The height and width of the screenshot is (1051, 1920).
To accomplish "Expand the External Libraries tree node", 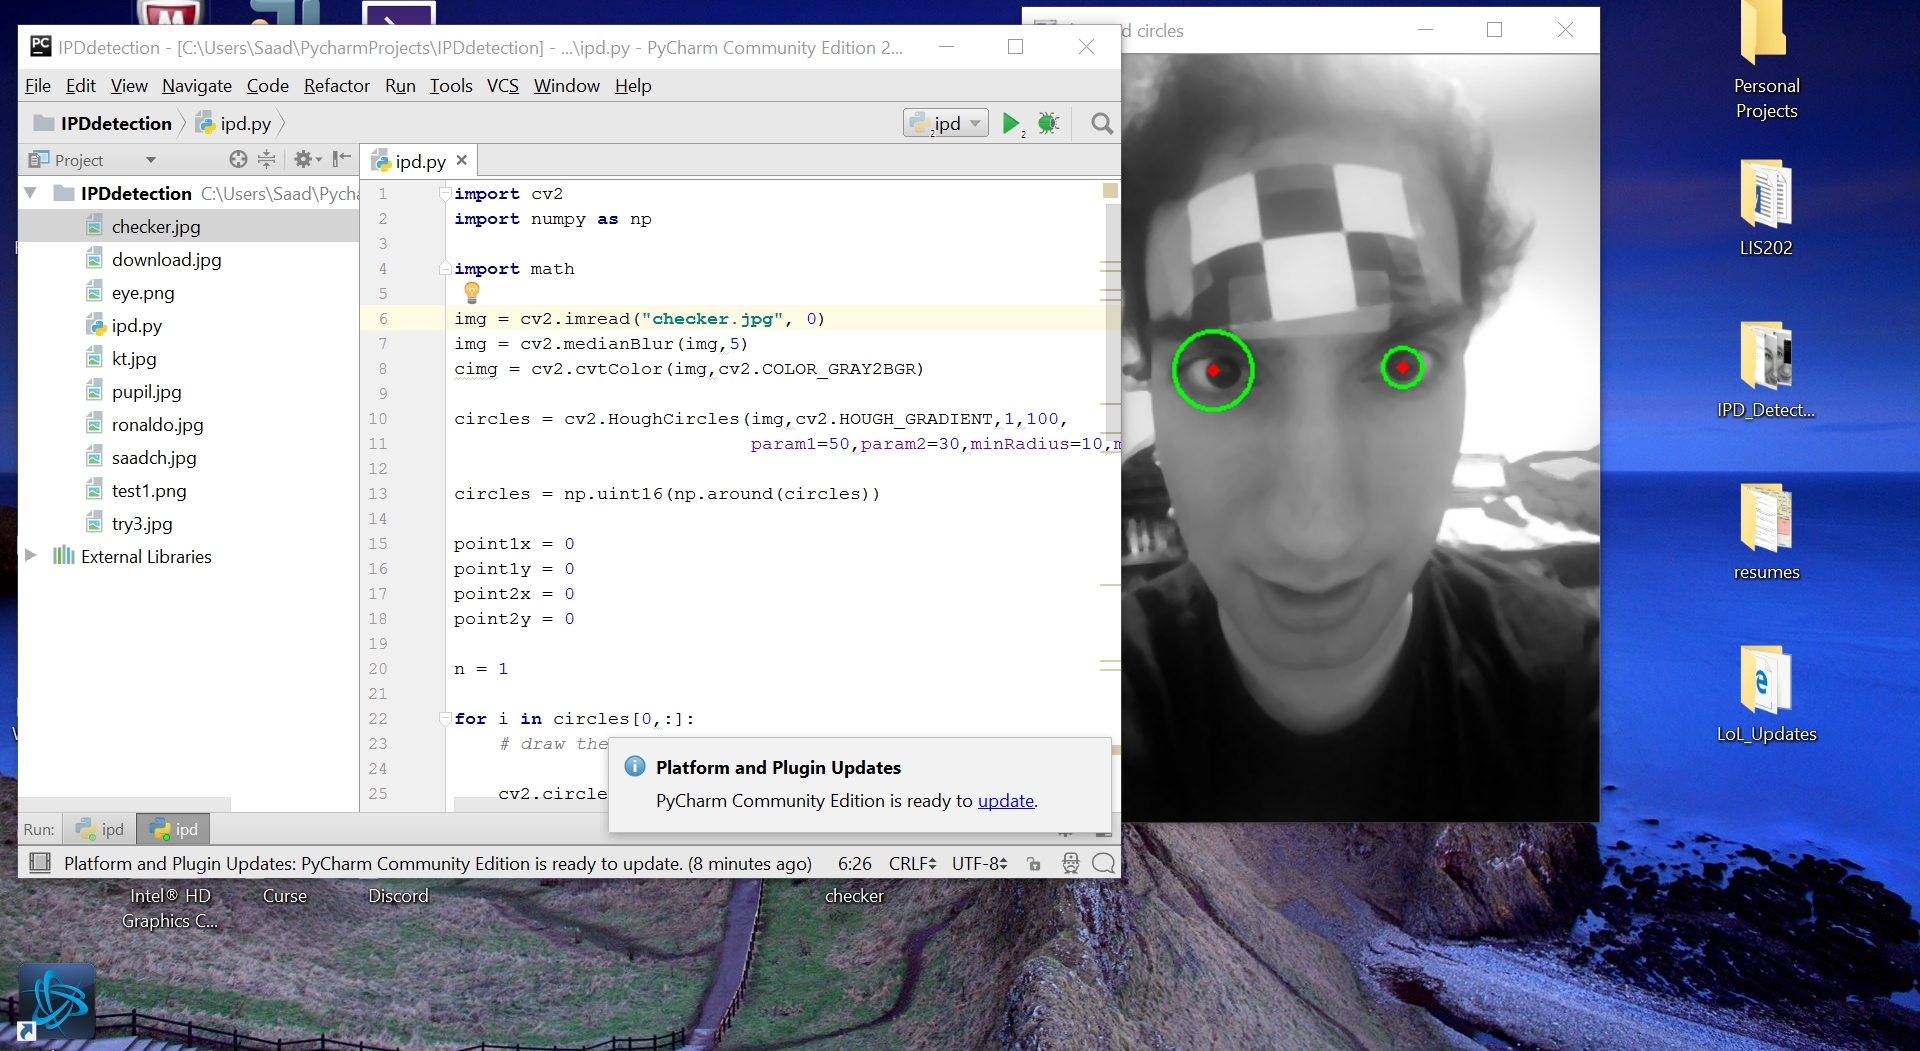I will (x=30, y=556).
